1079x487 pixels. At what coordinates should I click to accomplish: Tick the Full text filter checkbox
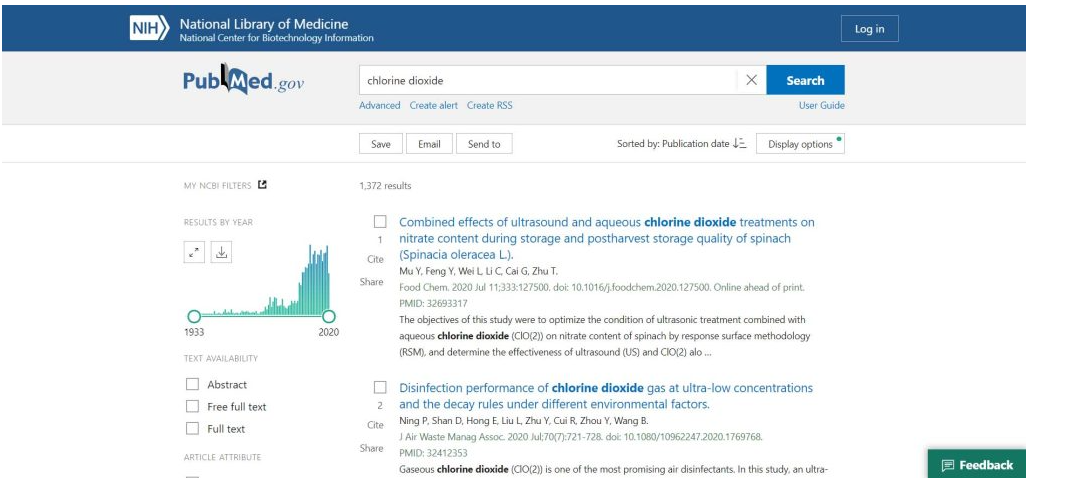pyautogui.click(x=192, y=429)
